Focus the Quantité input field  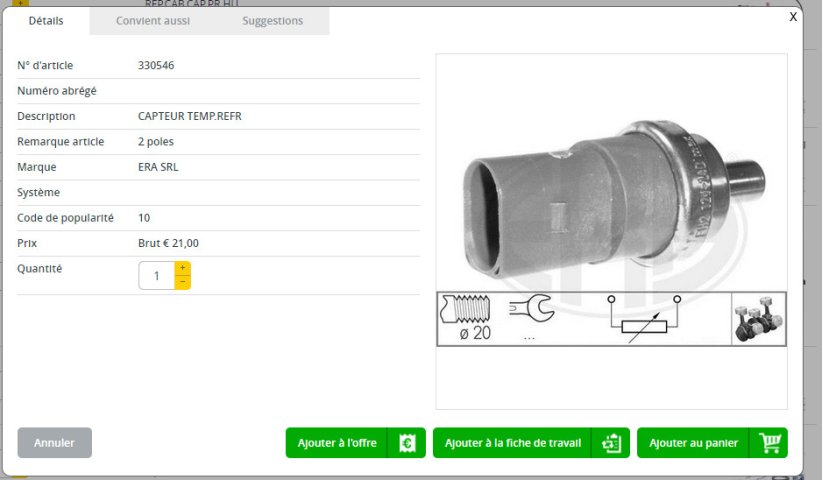(156, 276)
